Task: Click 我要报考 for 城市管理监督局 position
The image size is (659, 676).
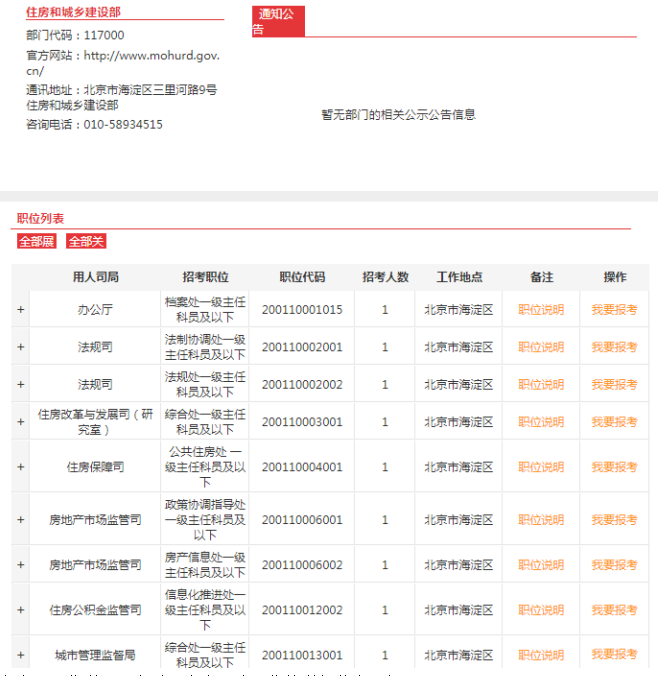Action: (x=614, y=655)
